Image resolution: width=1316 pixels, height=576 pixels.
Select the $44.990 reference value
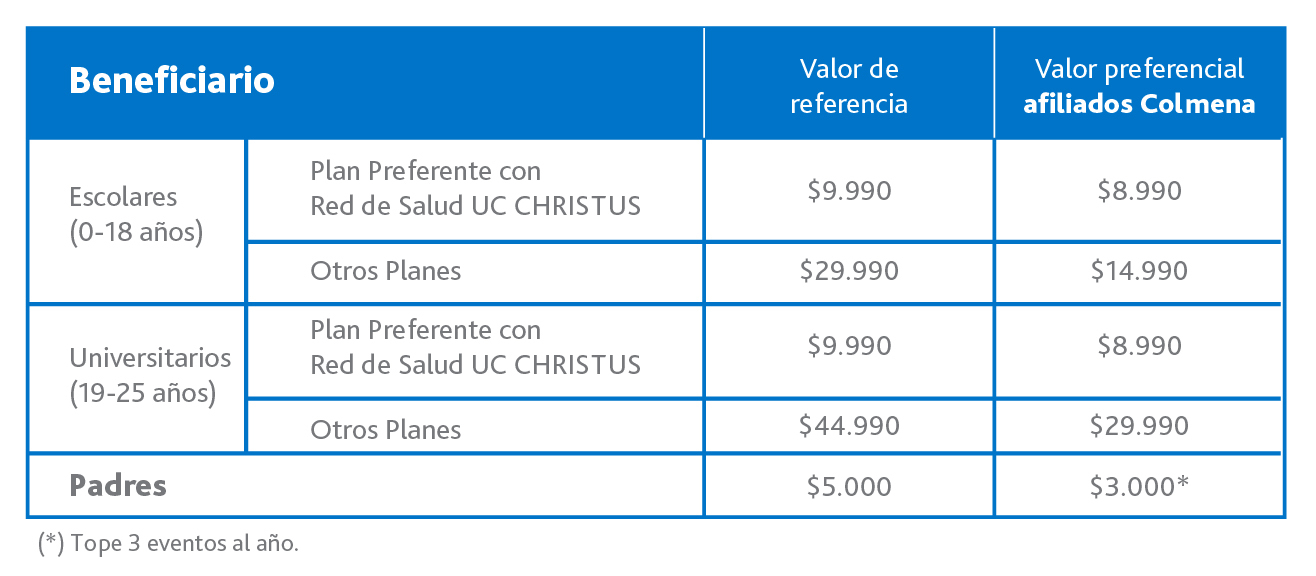[849, 426]
